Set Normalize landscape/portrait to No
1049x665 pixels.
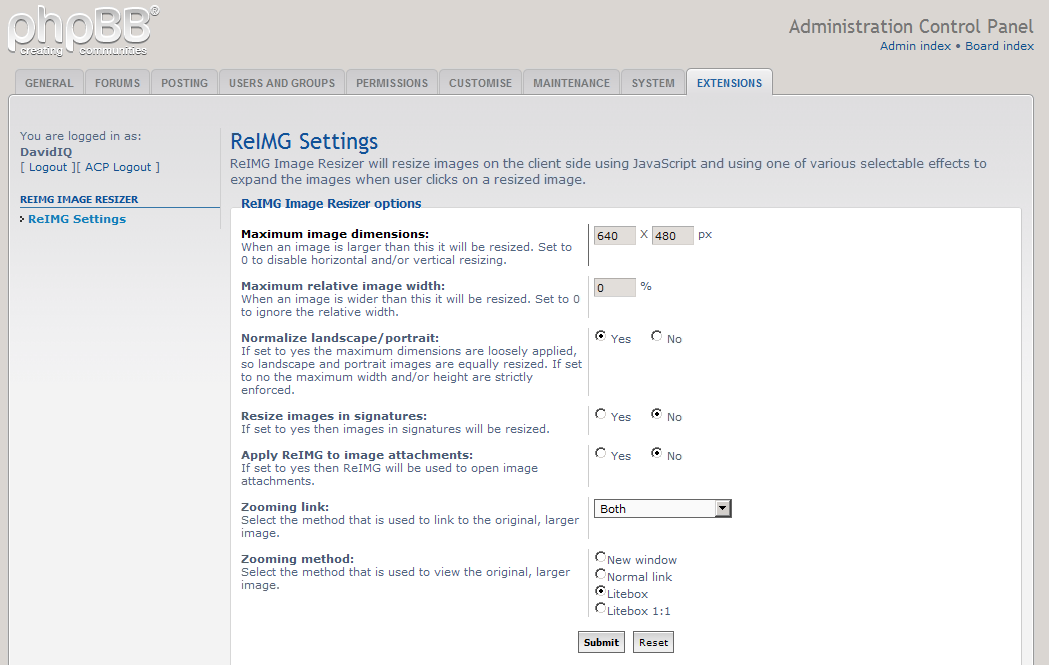tap(656, 336)
